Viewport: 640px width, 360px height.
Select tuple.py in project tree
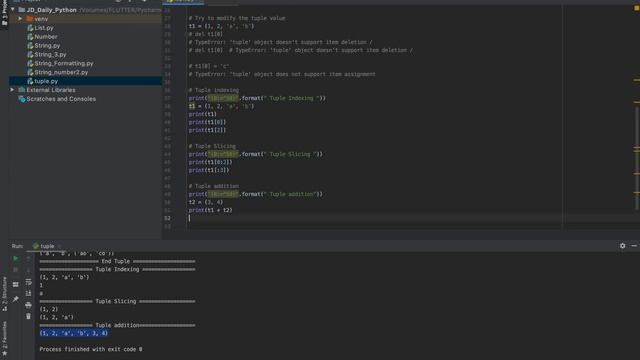(x=86, y=81)
